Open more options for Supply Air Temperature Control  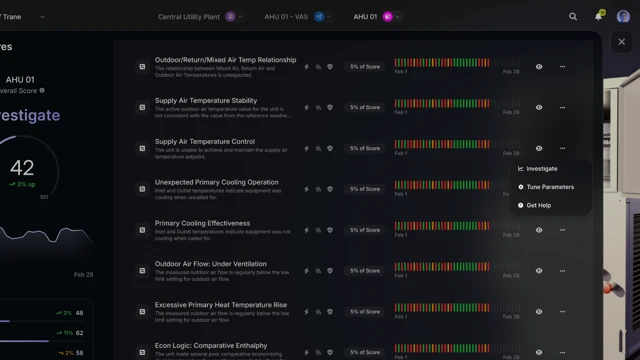click(x=562, y=148)
